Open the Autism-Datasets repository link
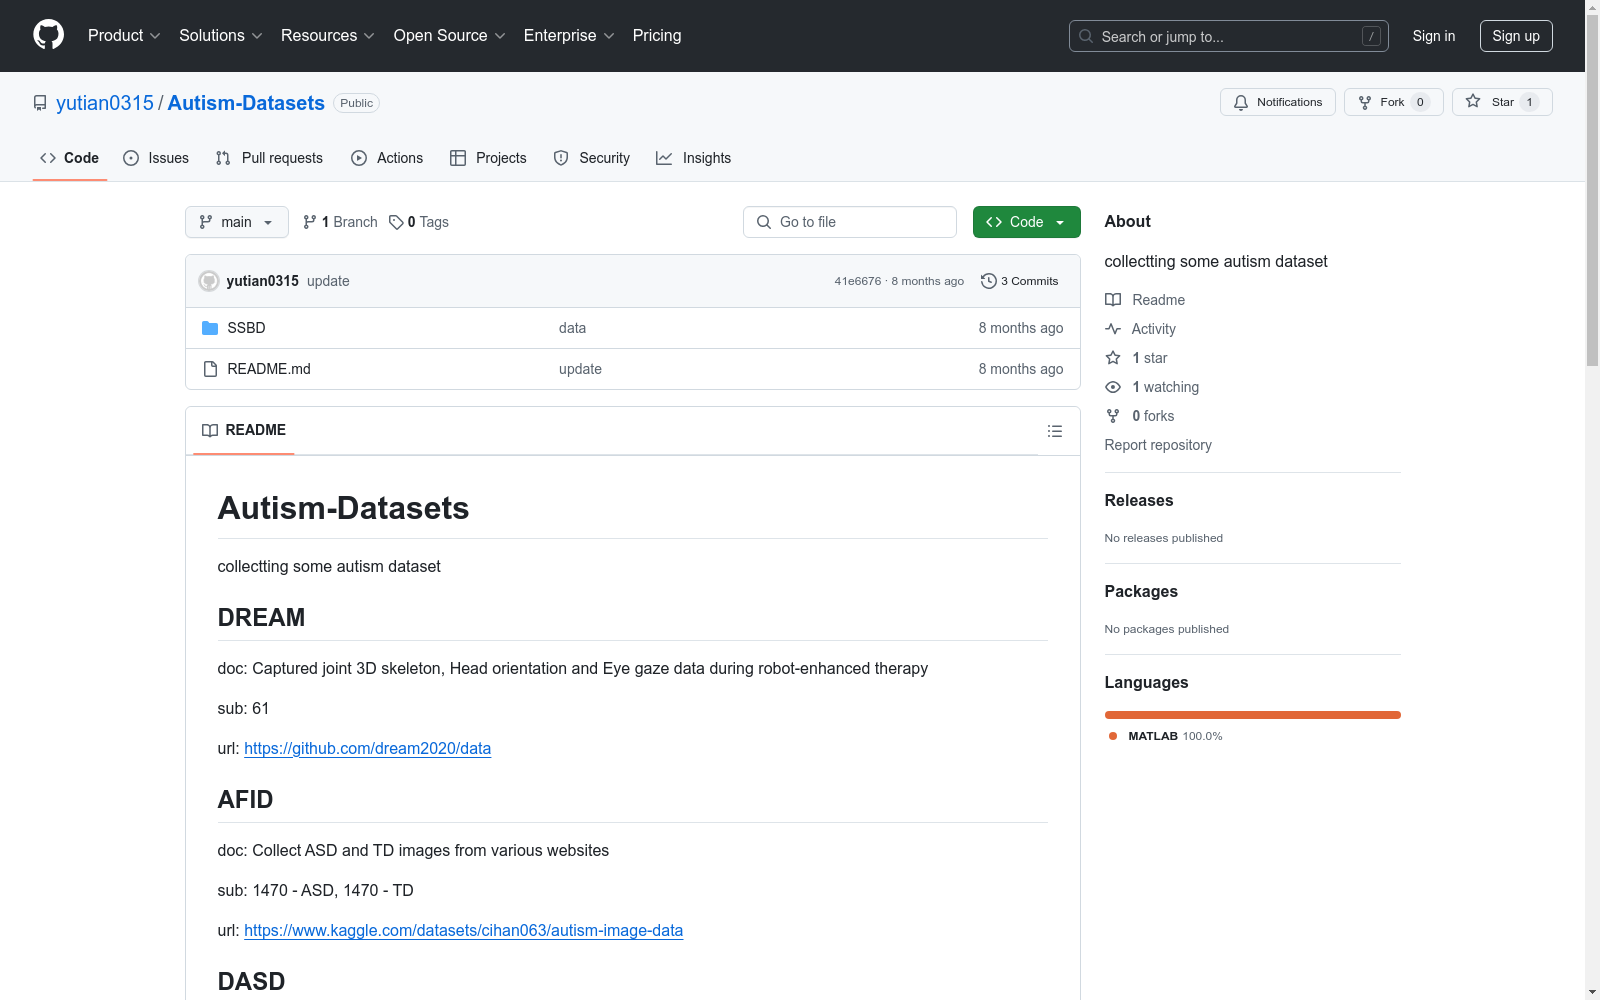The image size is (1600, 1000). pos(246,103)
